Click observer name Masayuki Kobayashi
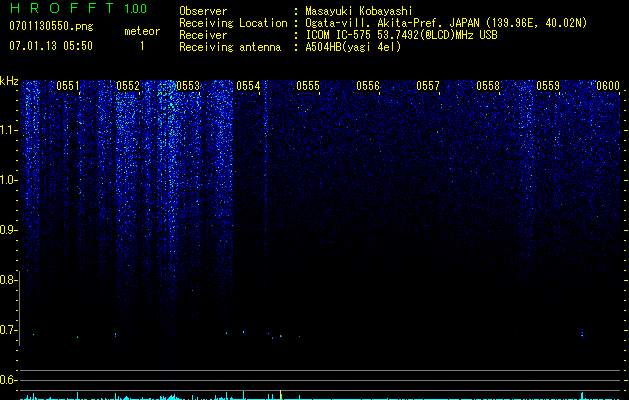This screenshot has height=400, width=629. 359,11
